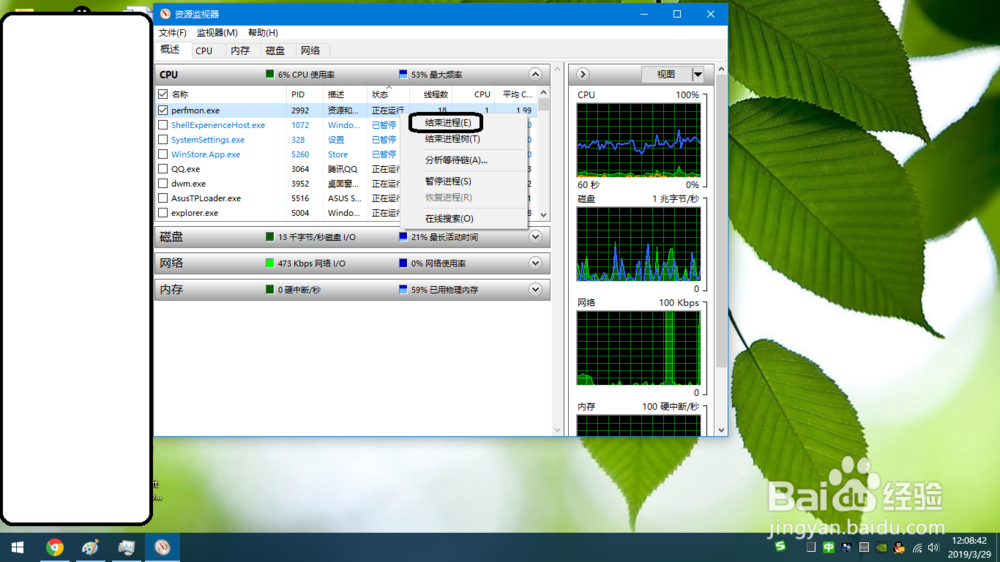Click PID 5260 of WinStore.App.exe
1000x562 pixels.
click(x=300, y=154)
